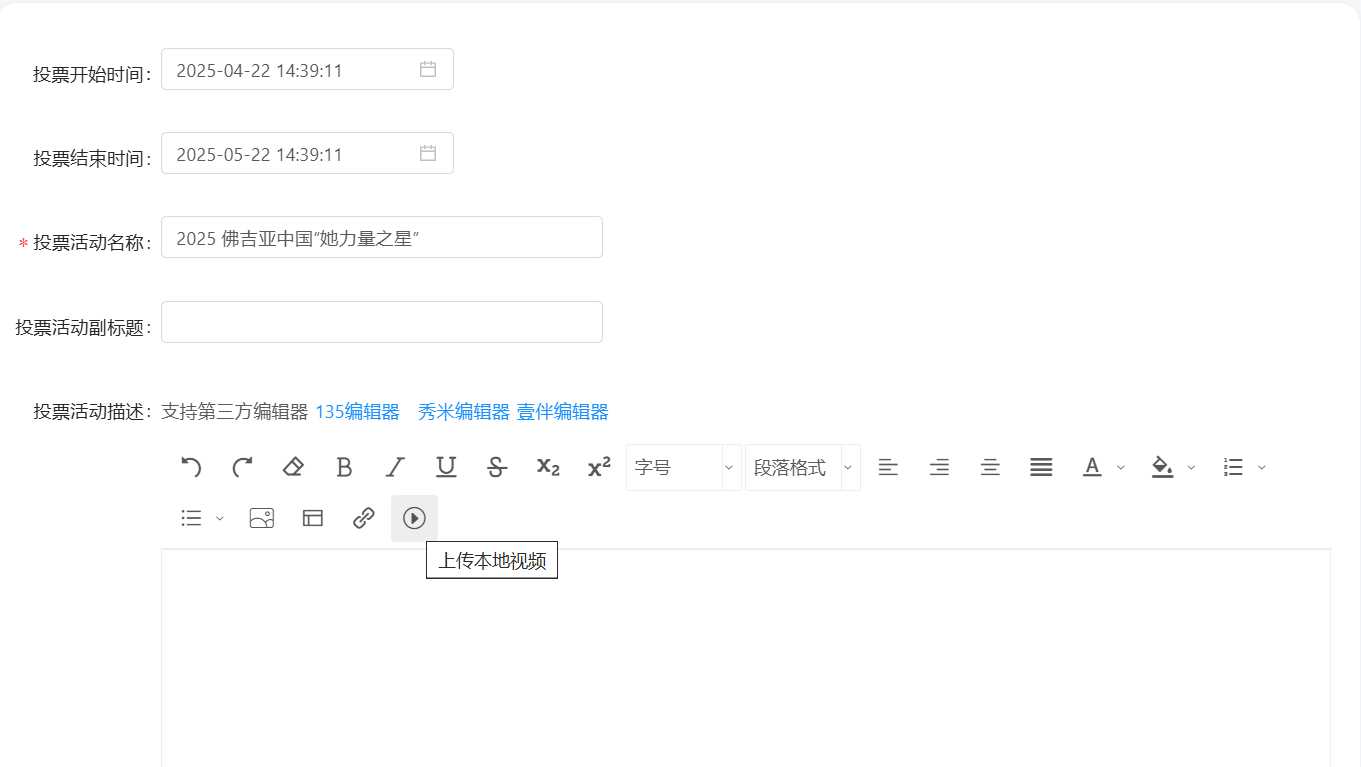Click the 投票活动副标题 input field

382,322
